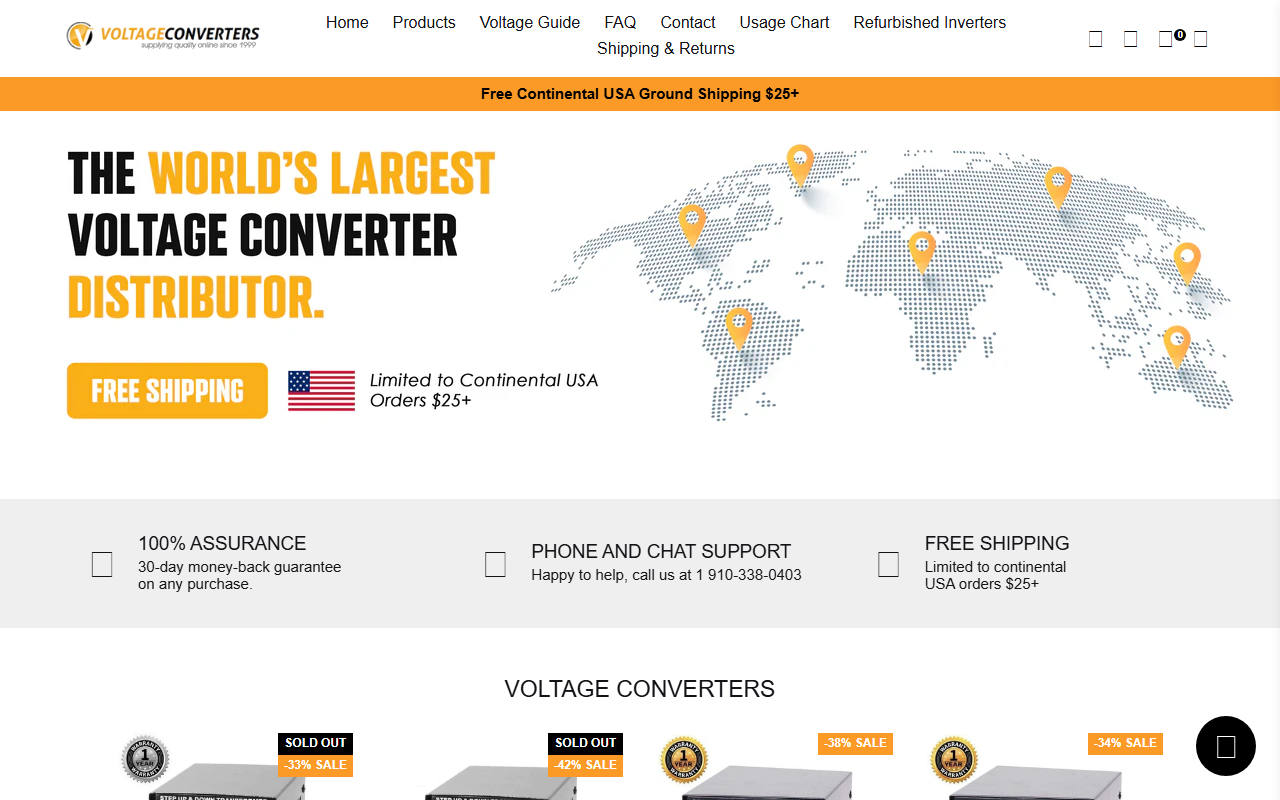The width and height of the screenshot is (1280, 800).
Task: Open the black chat widget button
Action: pos(1226,746)
